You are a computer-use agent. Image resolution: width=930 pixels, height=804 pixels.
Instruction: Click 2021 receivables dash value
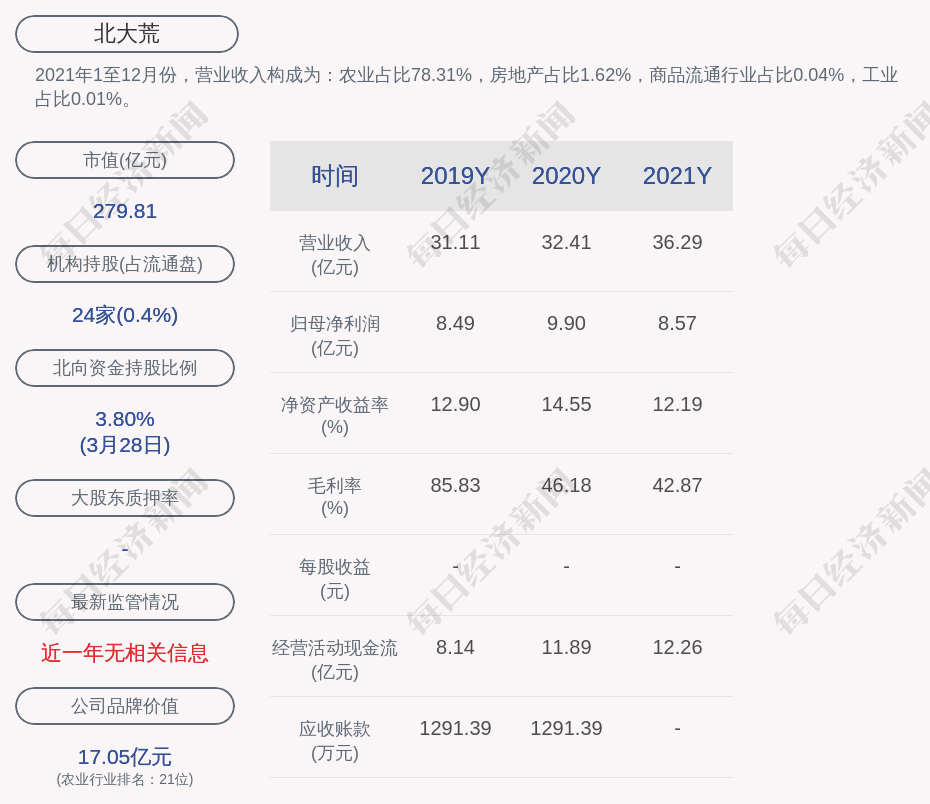tap(677, 728)
